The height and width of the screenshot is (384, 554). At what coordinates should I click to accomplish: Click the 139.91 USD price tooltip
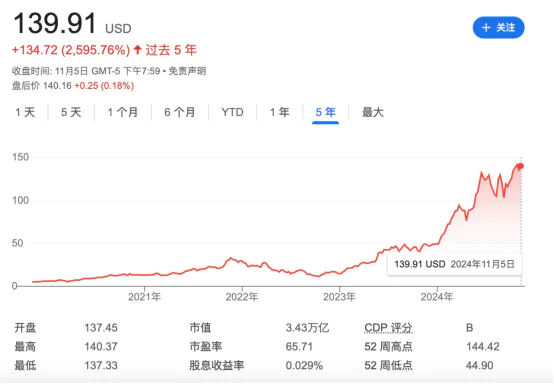[454, 264]
